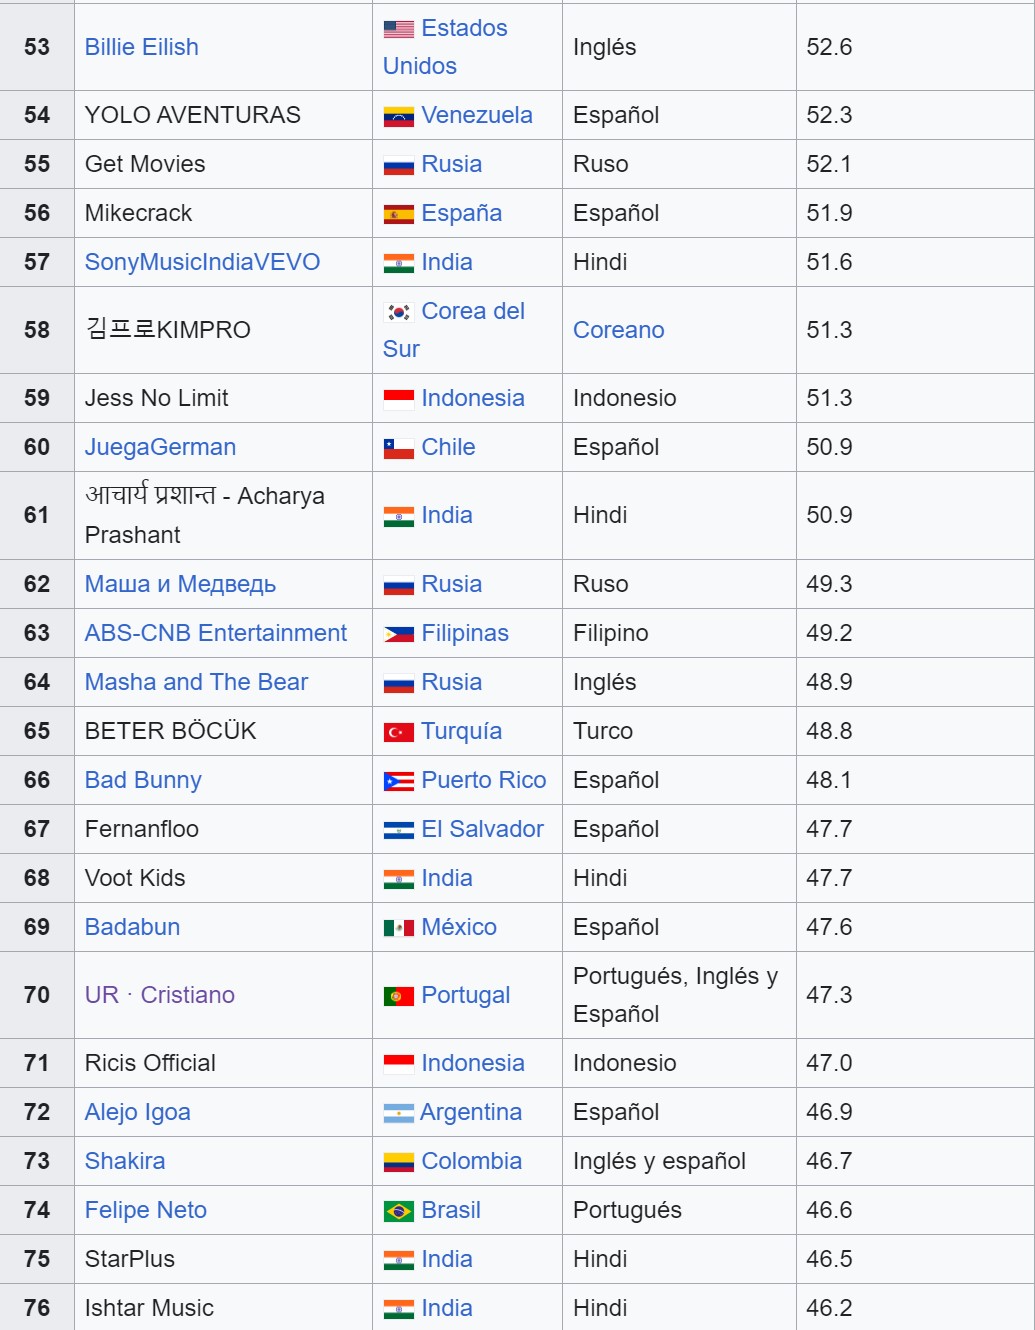Click the Turkey flag icon
This screenshot has width=1035, height=1330.
pyautogui.click(x=398, y=732)
